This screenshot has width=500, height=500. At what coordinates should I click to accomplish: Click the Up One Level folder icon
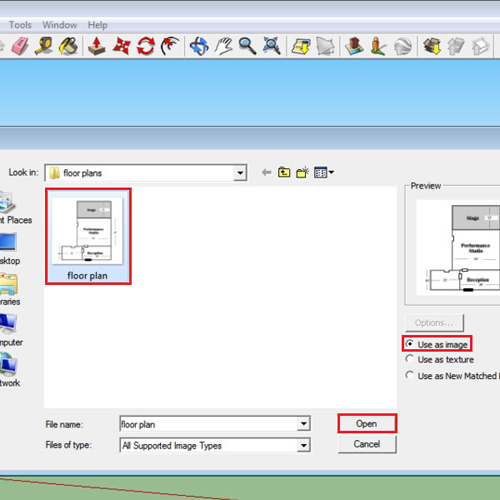tap(284, 172)
